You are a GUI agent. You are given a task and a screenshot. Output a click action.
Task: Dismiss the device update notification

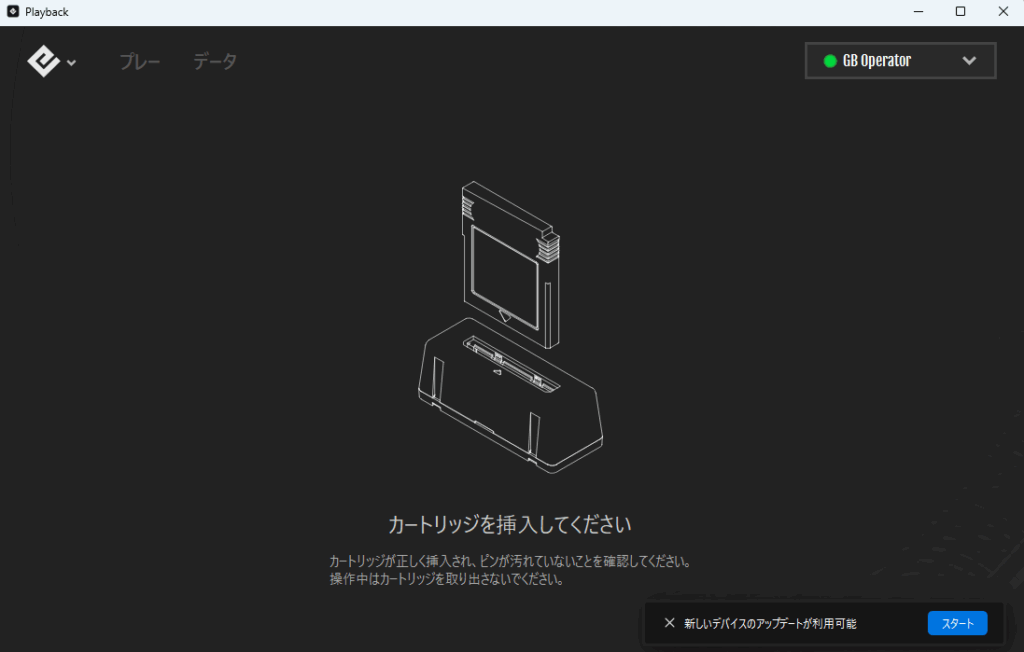(669, 623)
